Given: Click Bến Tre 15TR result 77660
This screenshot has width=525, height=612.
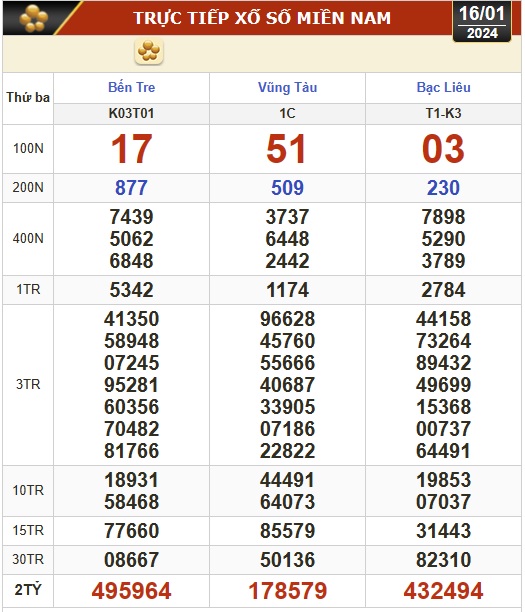Looking at the screenshot, I should (132, 531).
